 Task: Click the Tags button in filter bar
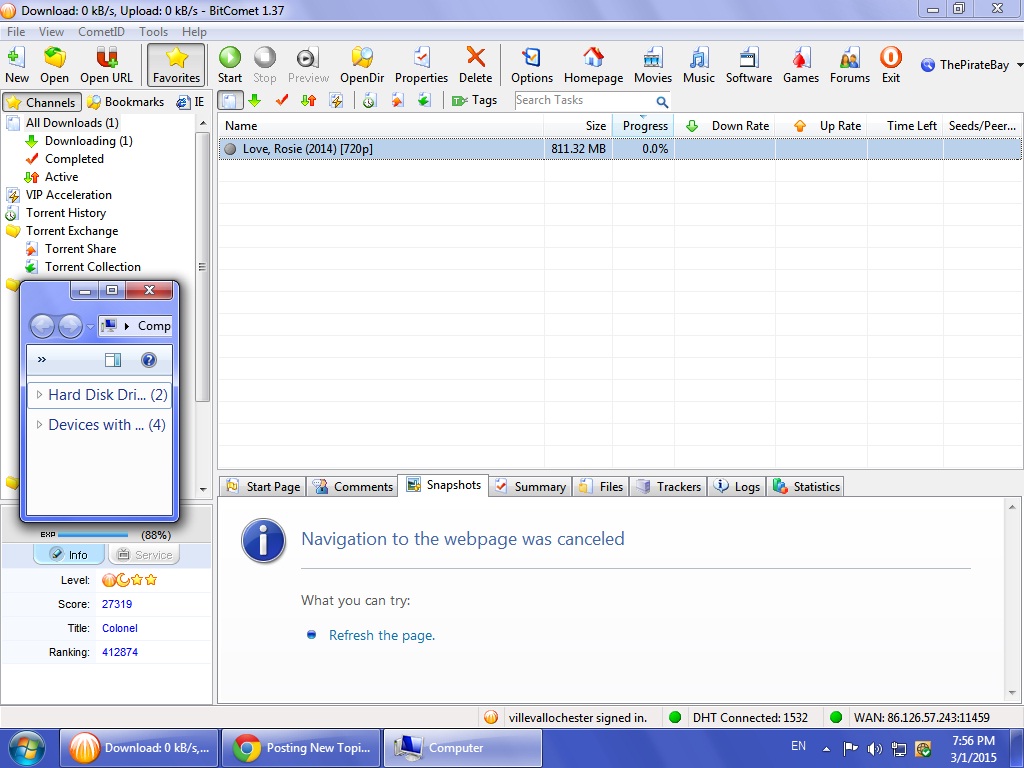[475, 101]
